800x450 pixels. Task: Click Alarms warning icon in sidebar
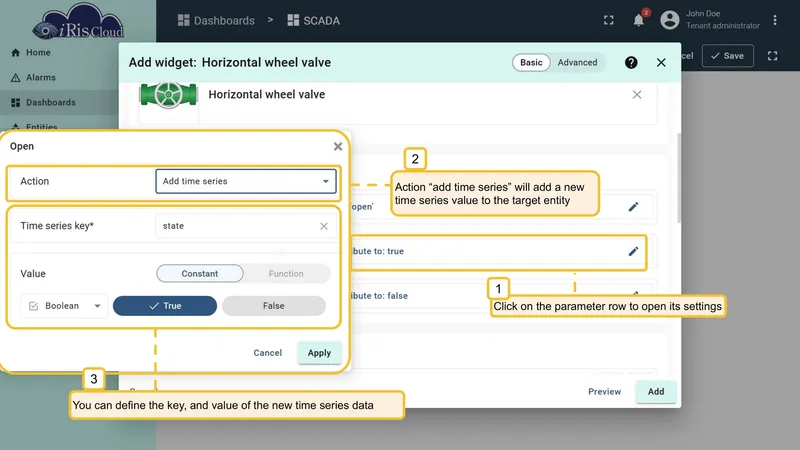tap(15, 78)
